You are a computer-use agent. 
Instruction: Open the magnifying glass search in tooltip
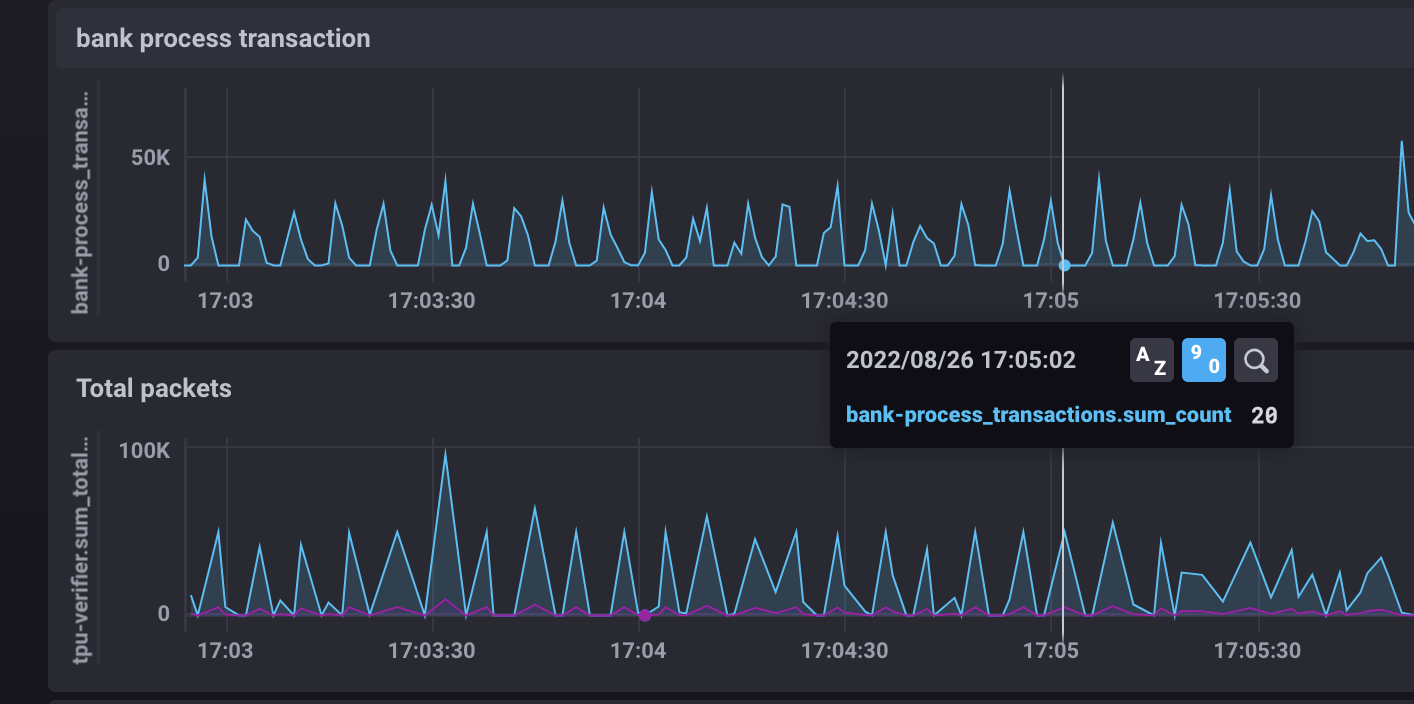[x=1256, y=360]
